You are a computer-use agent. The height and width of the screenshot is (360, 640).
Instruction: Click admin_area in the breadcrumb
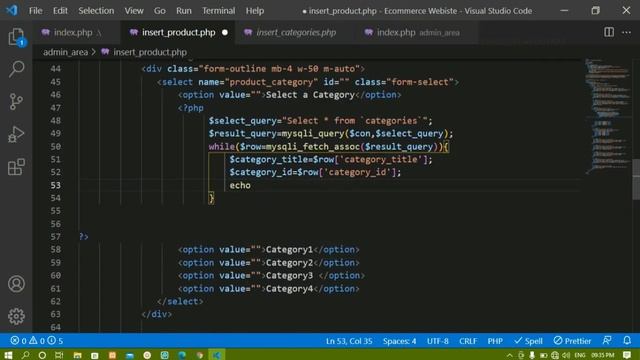click(65, 52)
